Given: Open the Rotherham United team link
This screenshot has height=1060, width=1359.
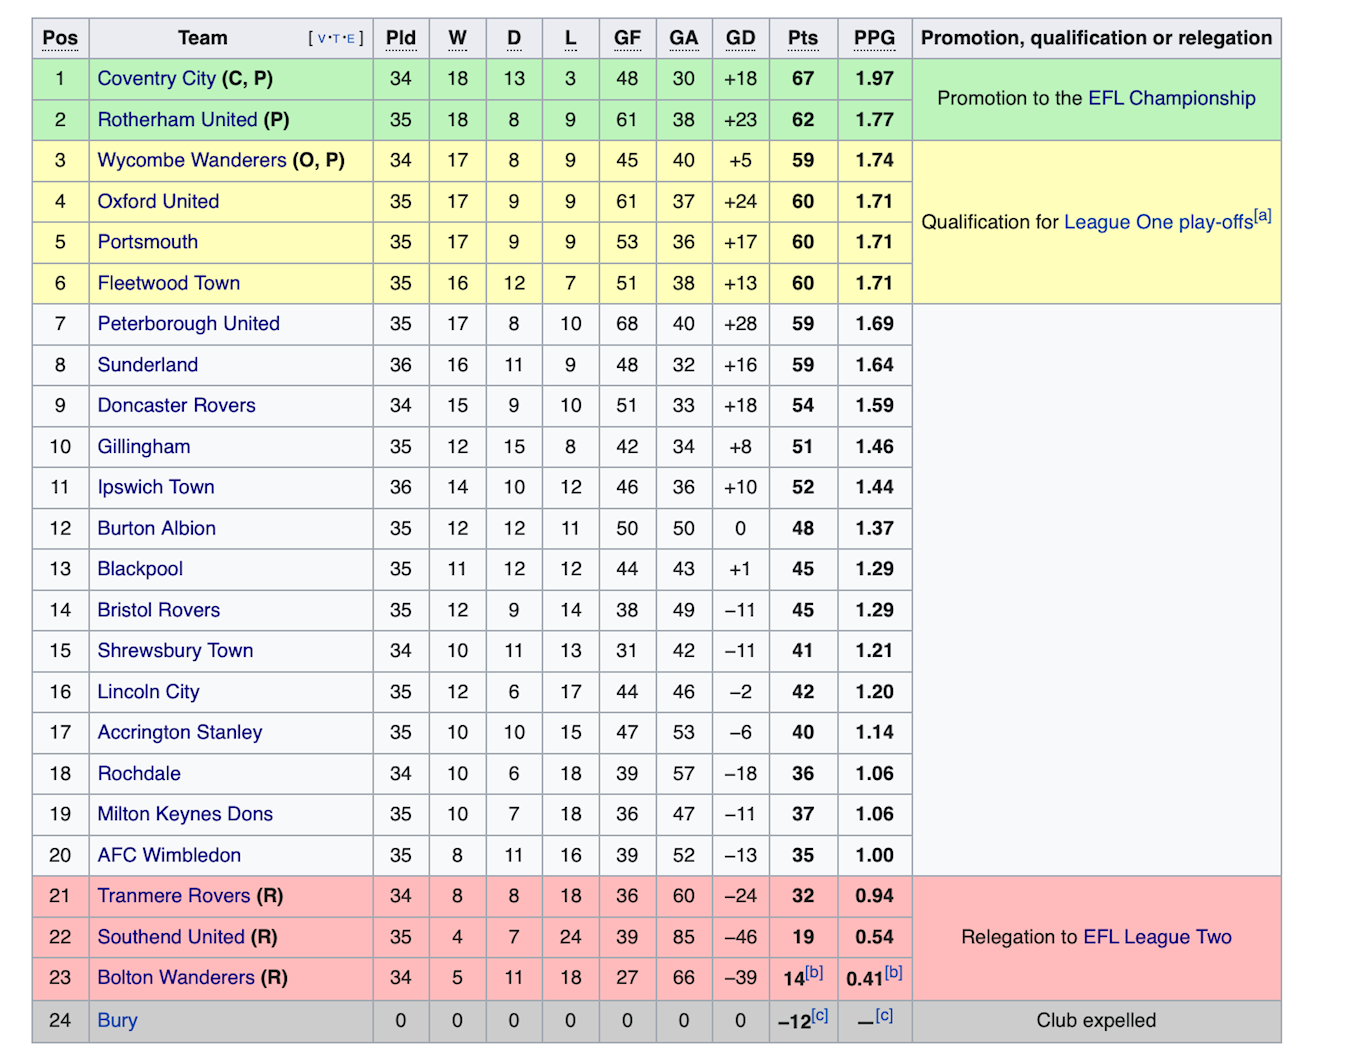Looking at the screenshot, I should (x=177, y=119).
